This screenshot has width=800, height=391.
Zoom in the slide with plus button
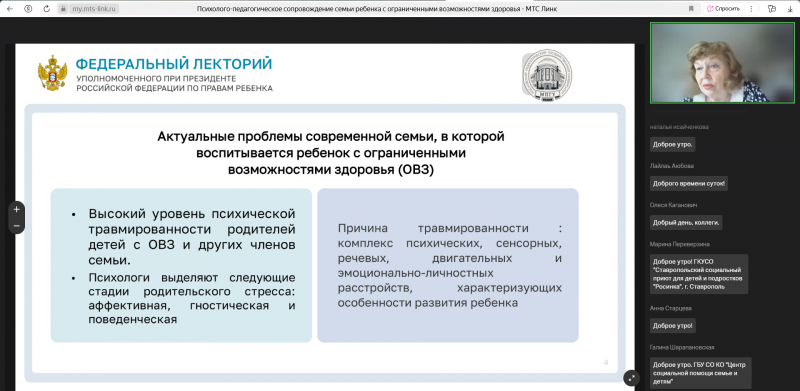click(x=16, y=209)
